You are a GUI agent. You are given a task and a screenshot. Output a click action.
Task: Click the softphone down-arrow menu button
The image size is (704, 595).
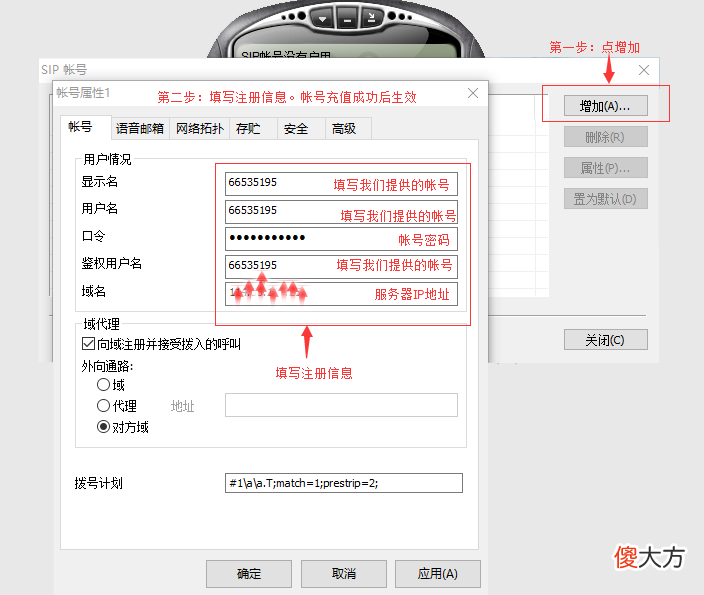click(x=322, y=19)
